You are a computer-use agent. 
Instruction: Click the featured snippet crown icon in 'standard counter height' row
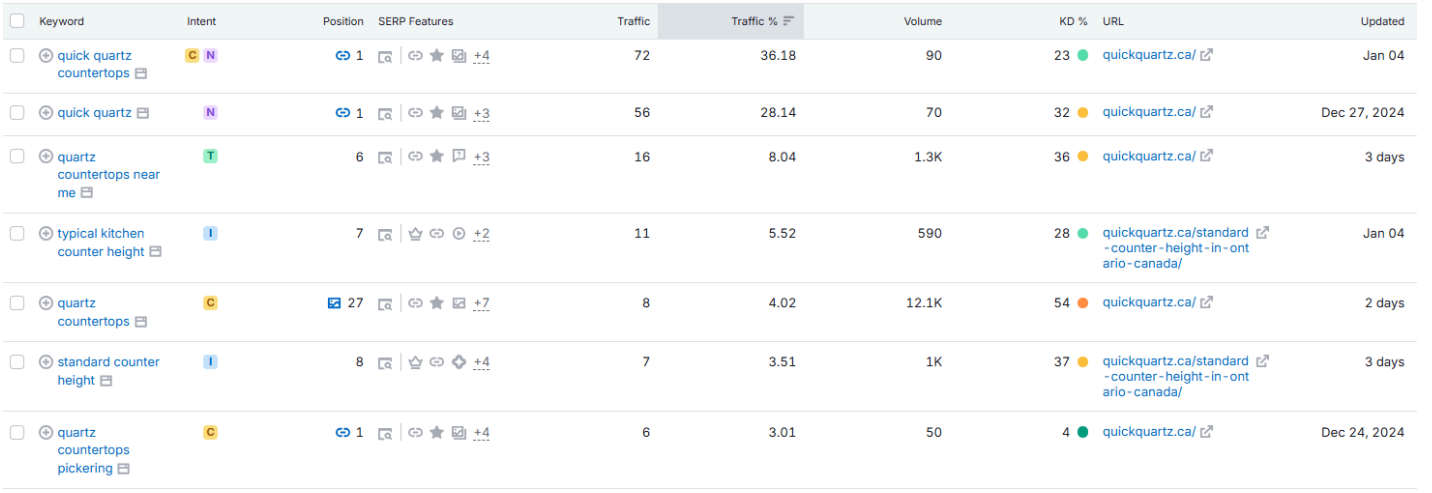[415, 362]
